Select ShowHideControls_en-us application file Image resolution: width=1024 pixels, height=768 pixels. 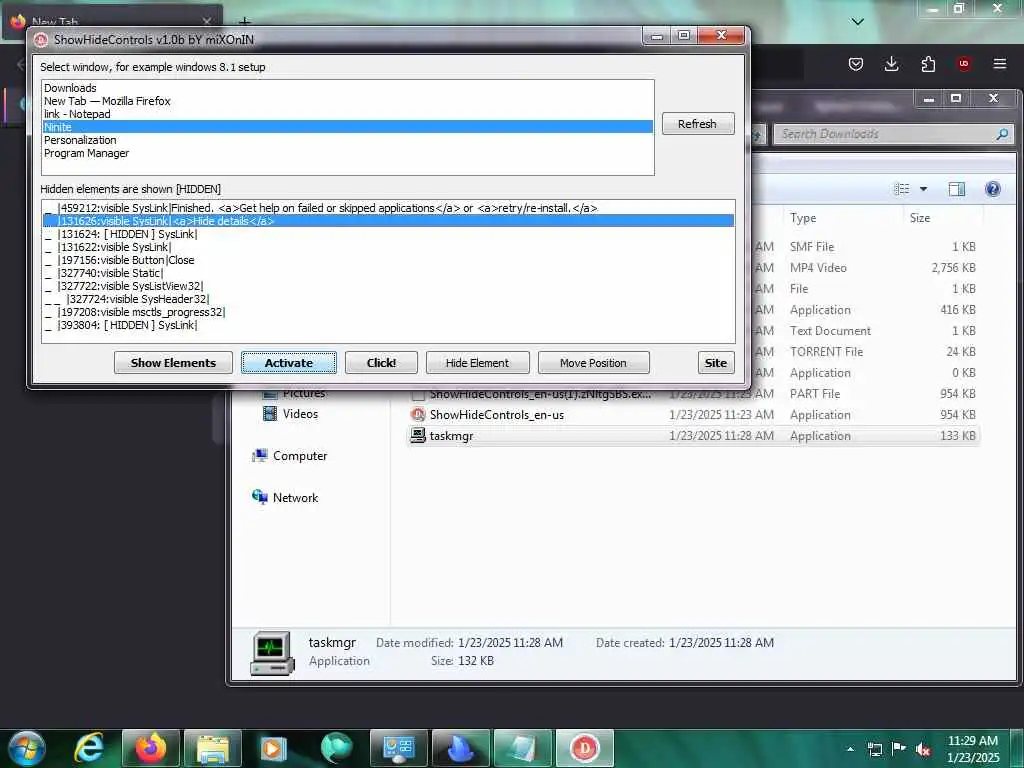[692, 415]
